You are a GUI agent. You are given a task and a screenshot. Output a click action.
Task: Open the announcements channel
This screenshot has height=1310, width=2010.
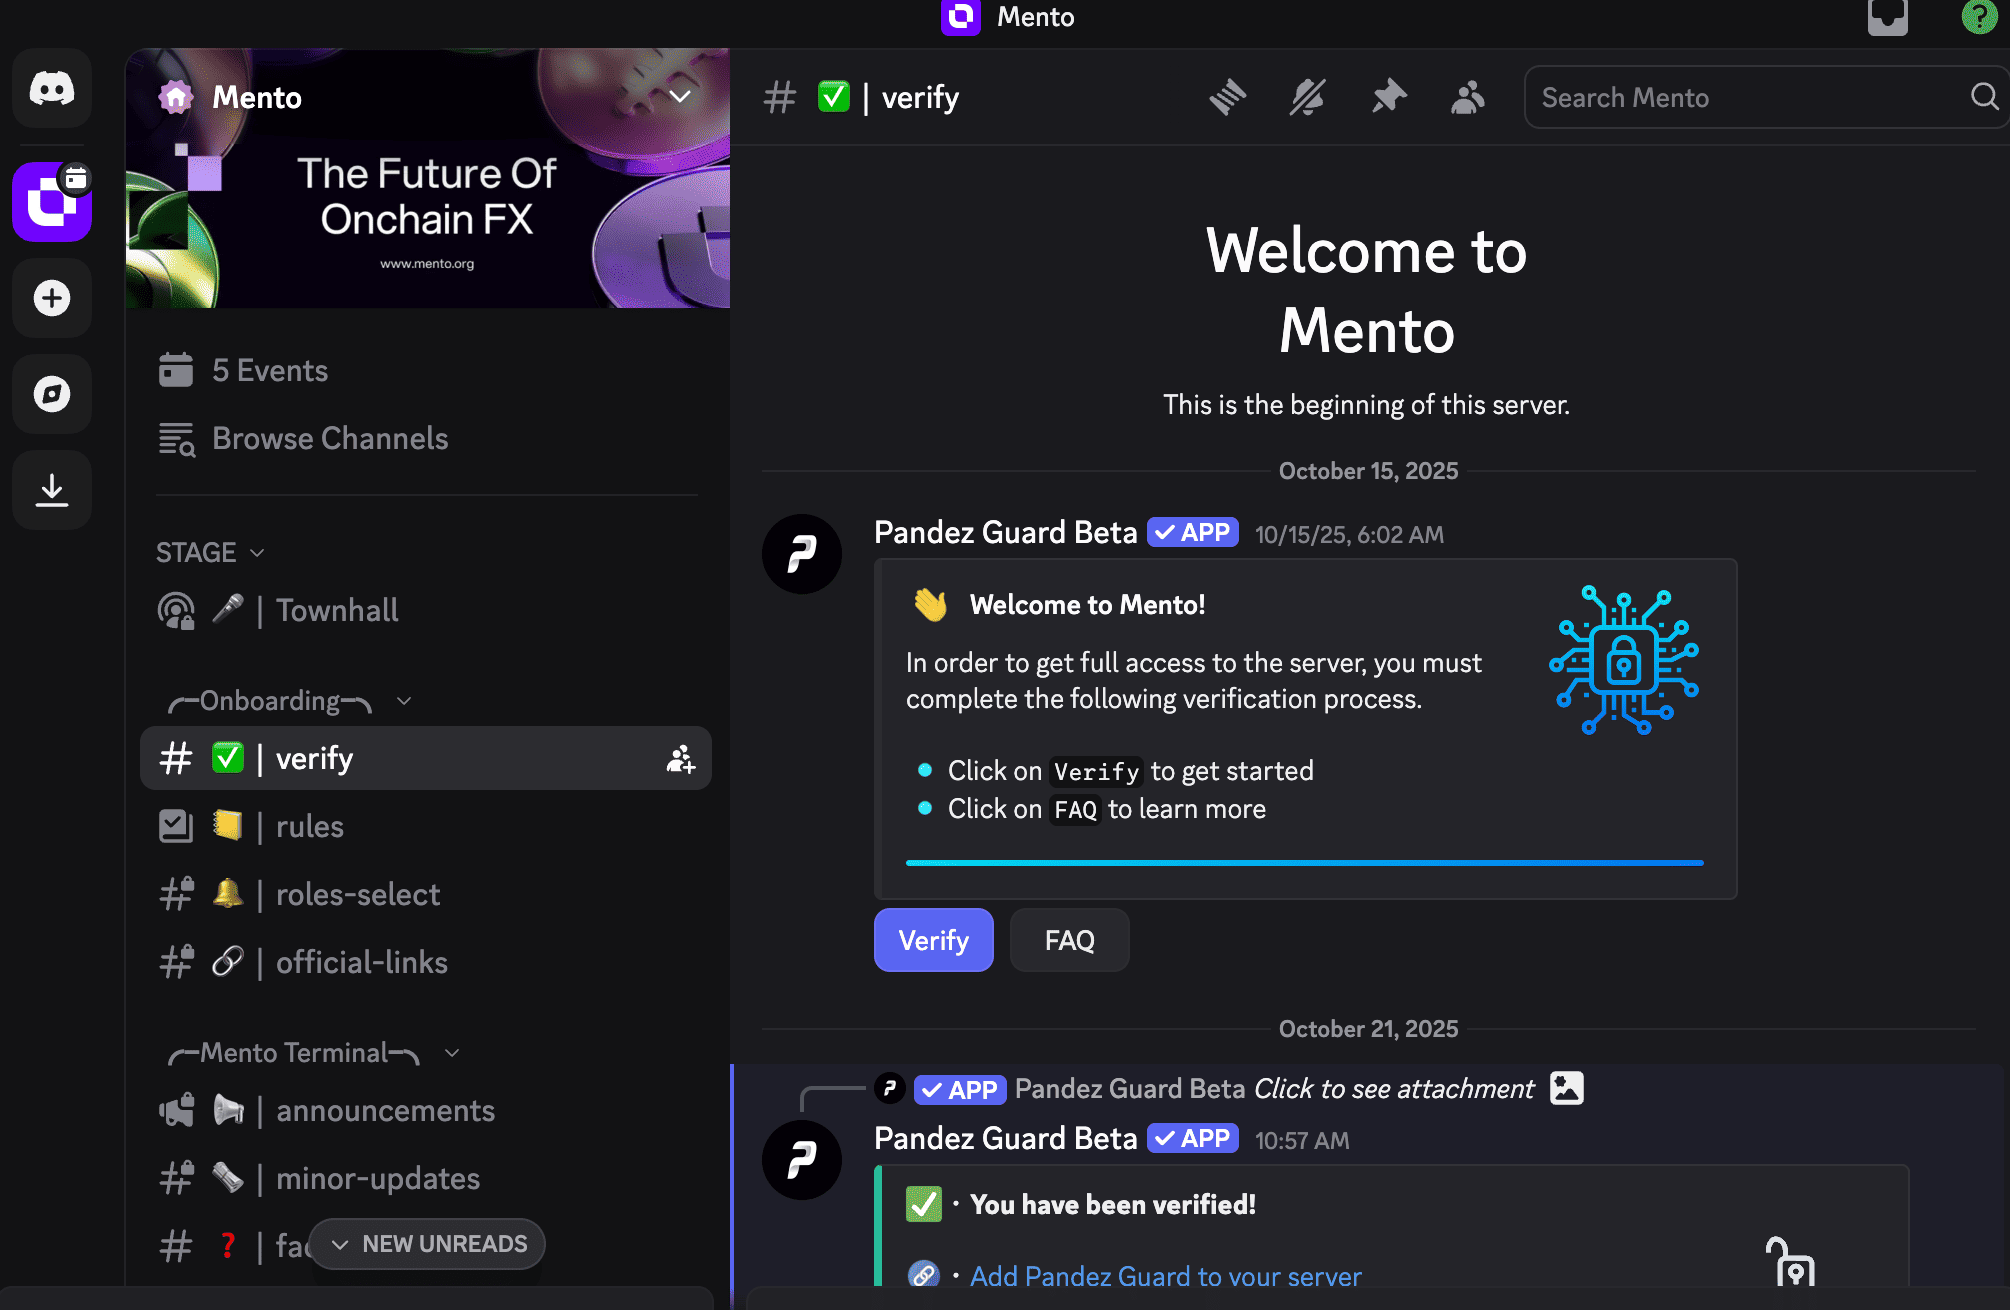[x=384, y=1110]
